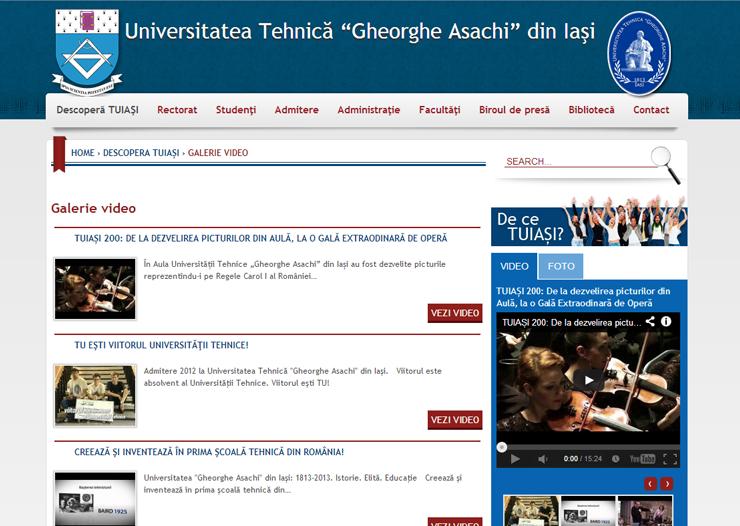Enter fullscreen mode in video player
The width and height of the screenshot is (740, 526).
click(x=670, y=459)
